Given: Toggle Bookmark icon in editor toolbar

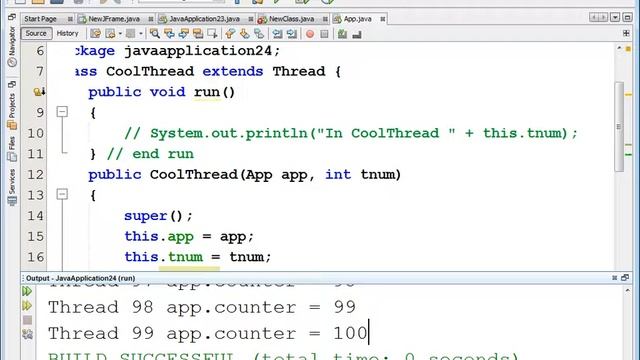Looking at the screenshot, I should [259, 33].
